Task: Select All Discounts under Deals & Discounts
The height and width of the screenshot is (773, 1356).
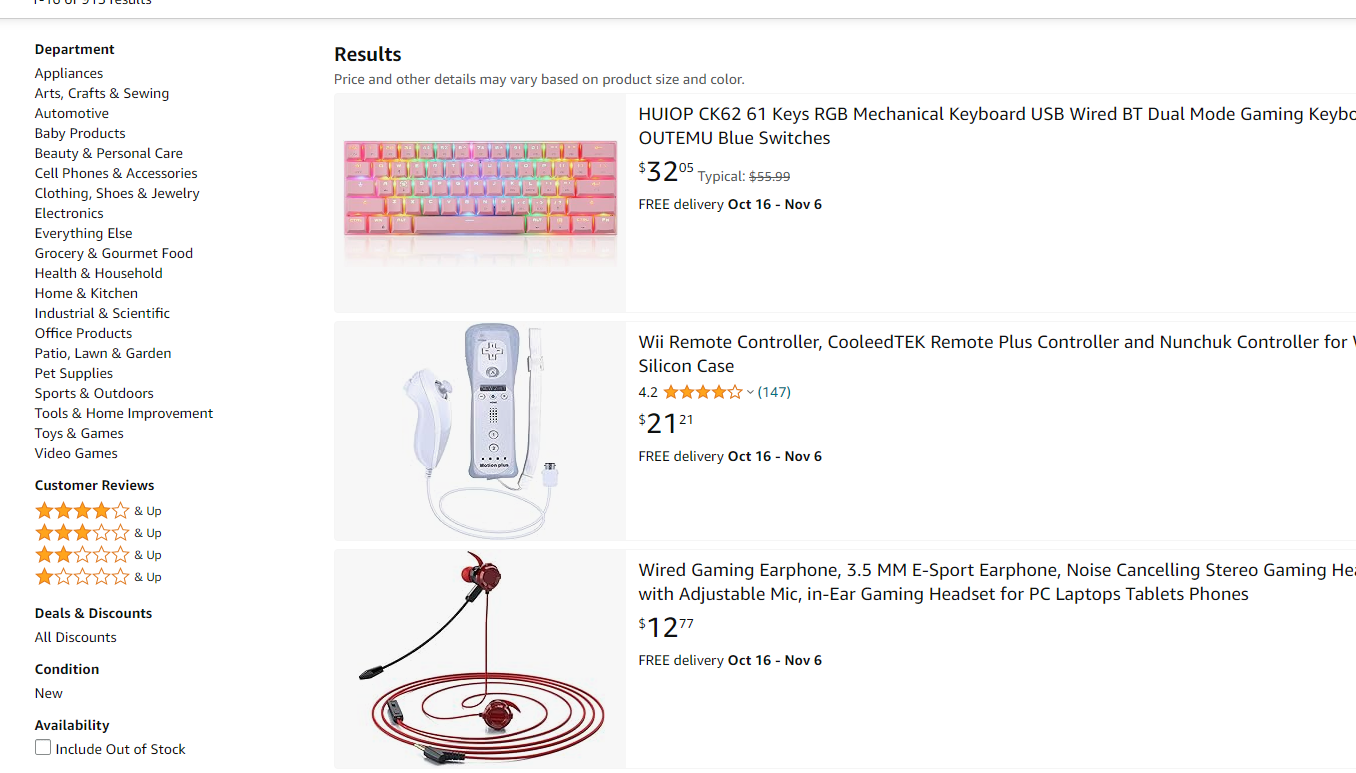Action: coord(75,637)
